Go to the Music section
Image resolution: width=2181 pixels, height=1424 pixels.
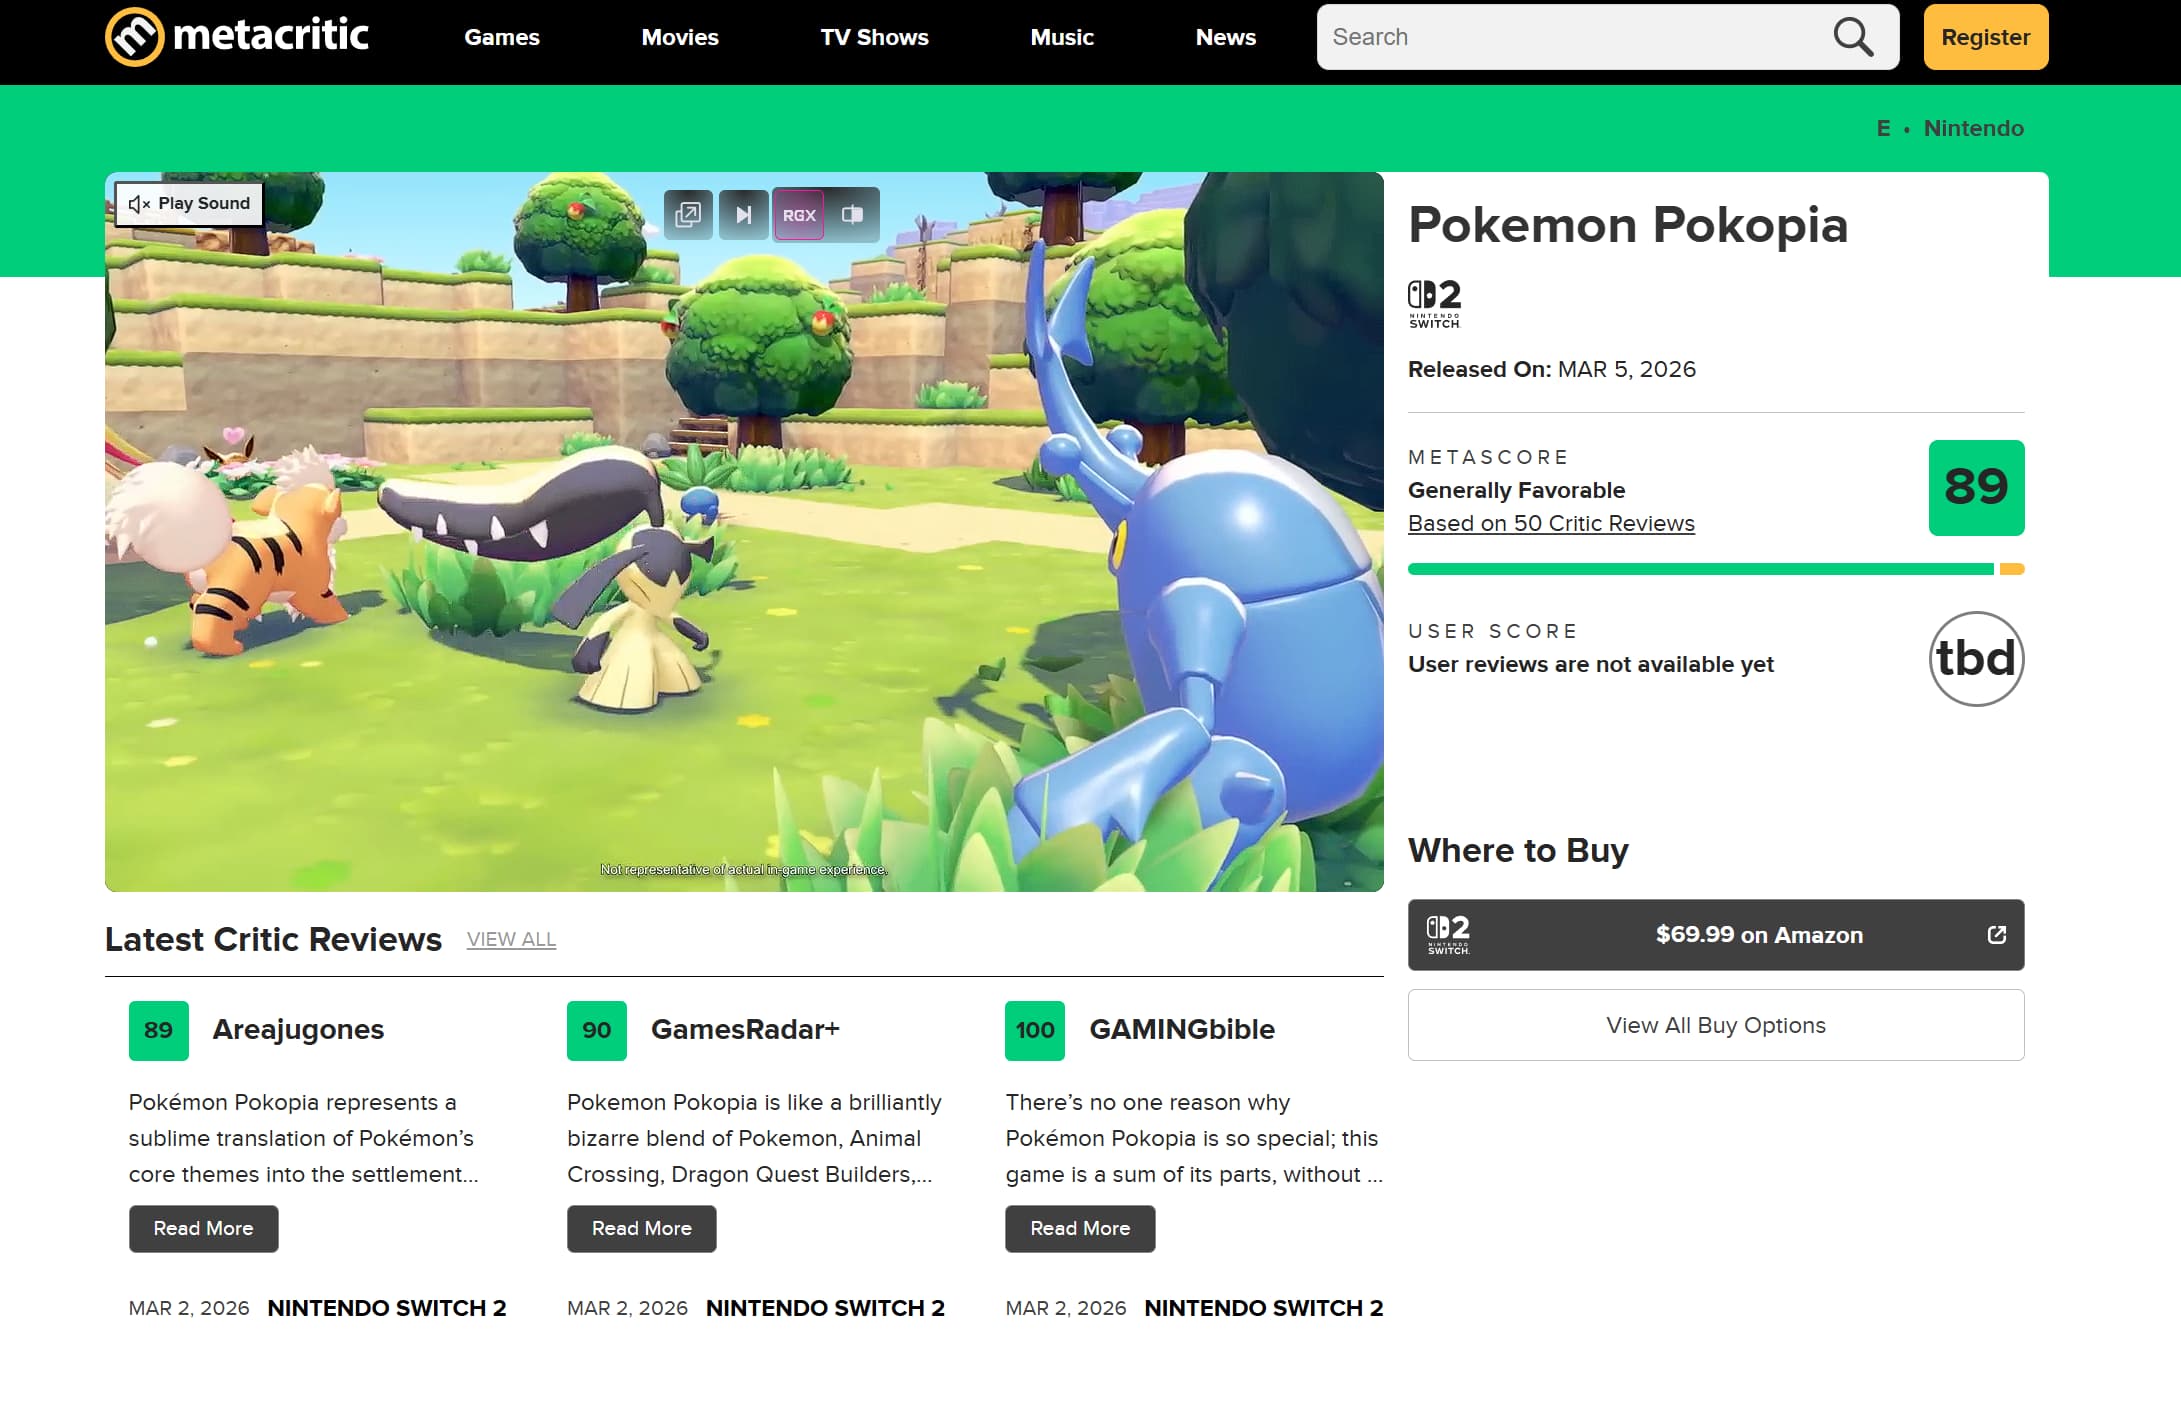tap(1061, 37)
